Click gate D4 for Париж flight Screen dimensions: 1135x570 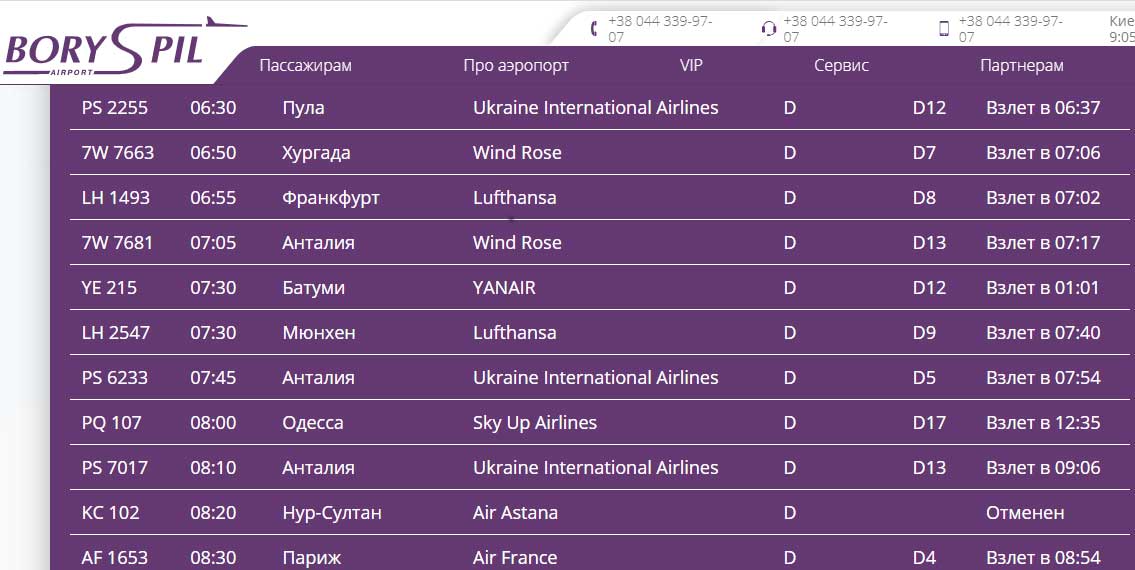pos(924,558)
